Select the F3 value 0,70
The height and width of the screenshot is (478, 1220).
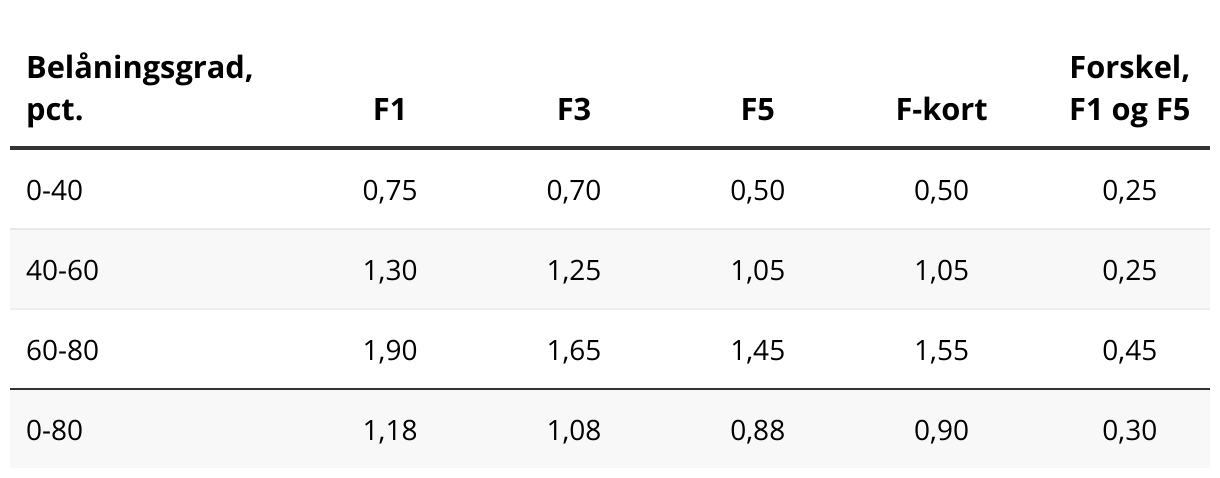pos(574,190)
